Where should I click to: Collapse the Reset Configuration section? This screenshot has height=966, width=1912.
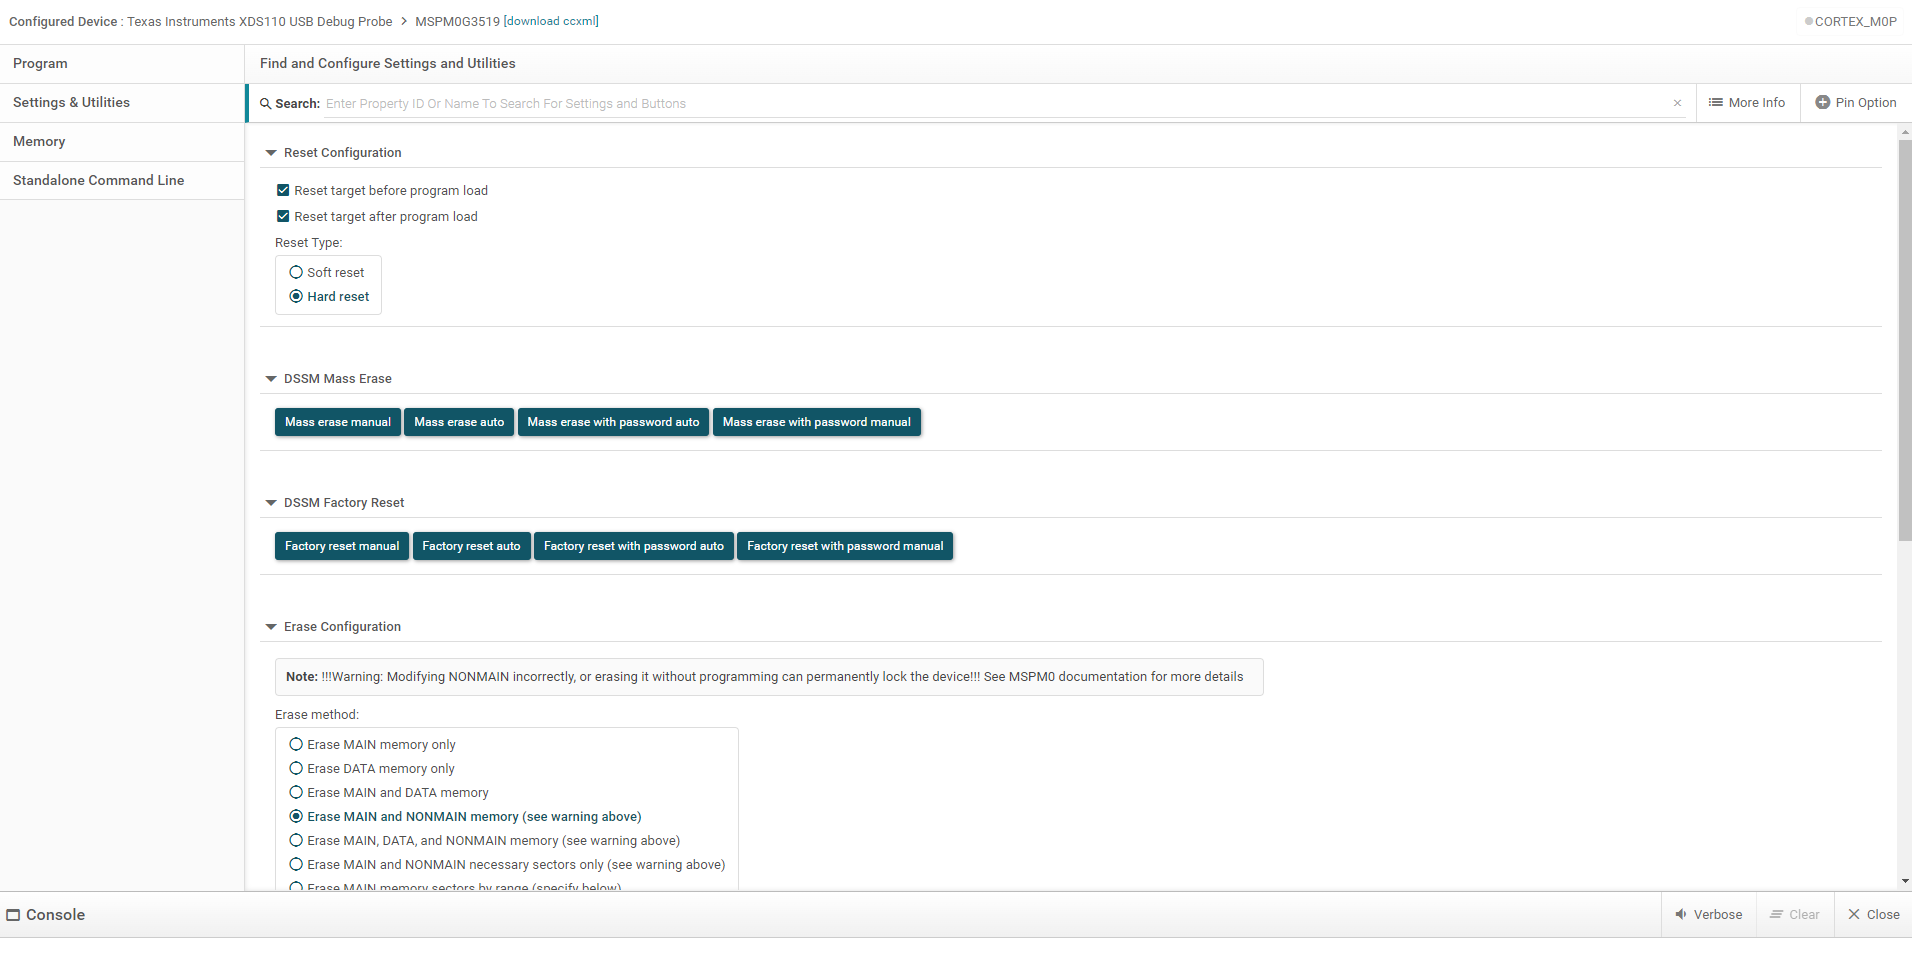271,153
